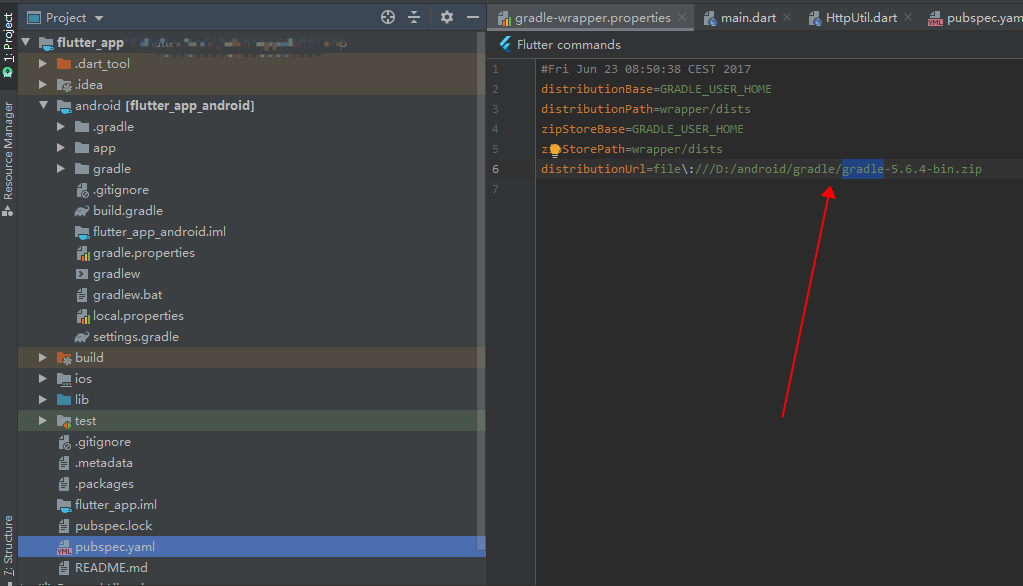Expand the lib folder

tap(43, 399)
